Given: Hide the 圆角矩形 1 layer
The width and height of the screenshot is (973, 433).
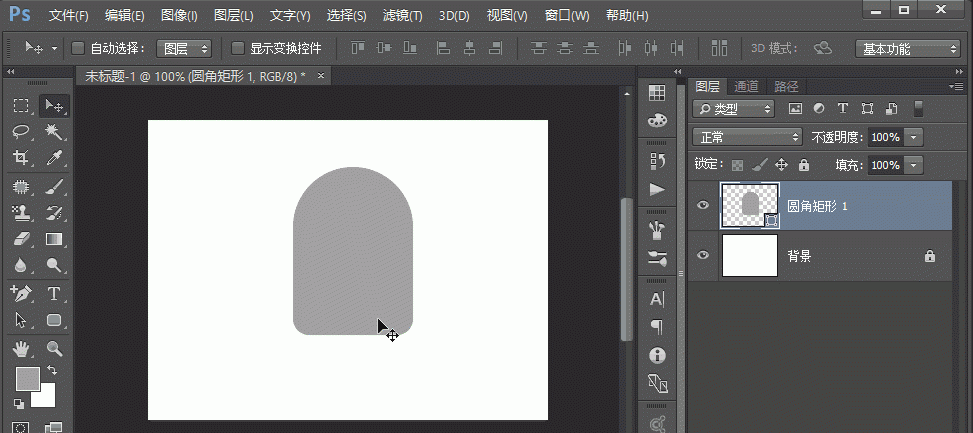Looking at the screenshot, I should [x=703, y=205].
